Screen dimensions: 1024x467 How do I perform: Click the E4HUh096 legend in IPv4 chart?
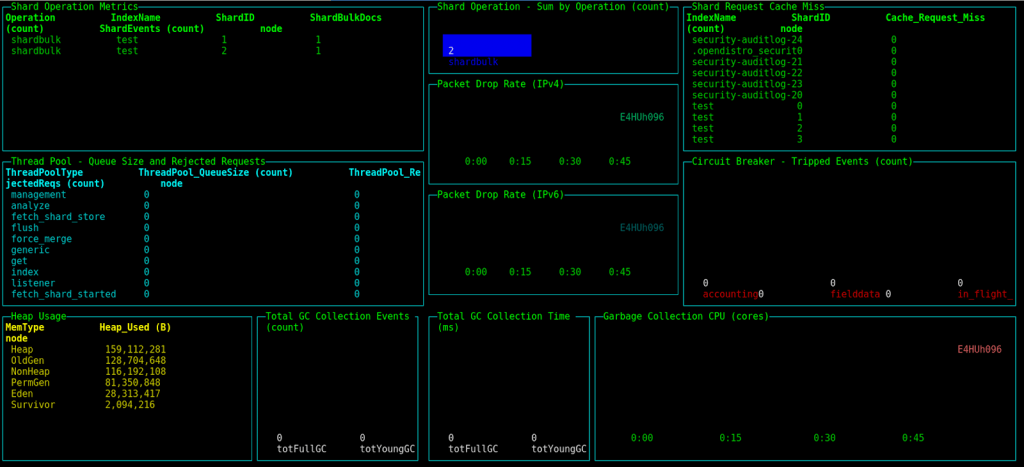642,118
